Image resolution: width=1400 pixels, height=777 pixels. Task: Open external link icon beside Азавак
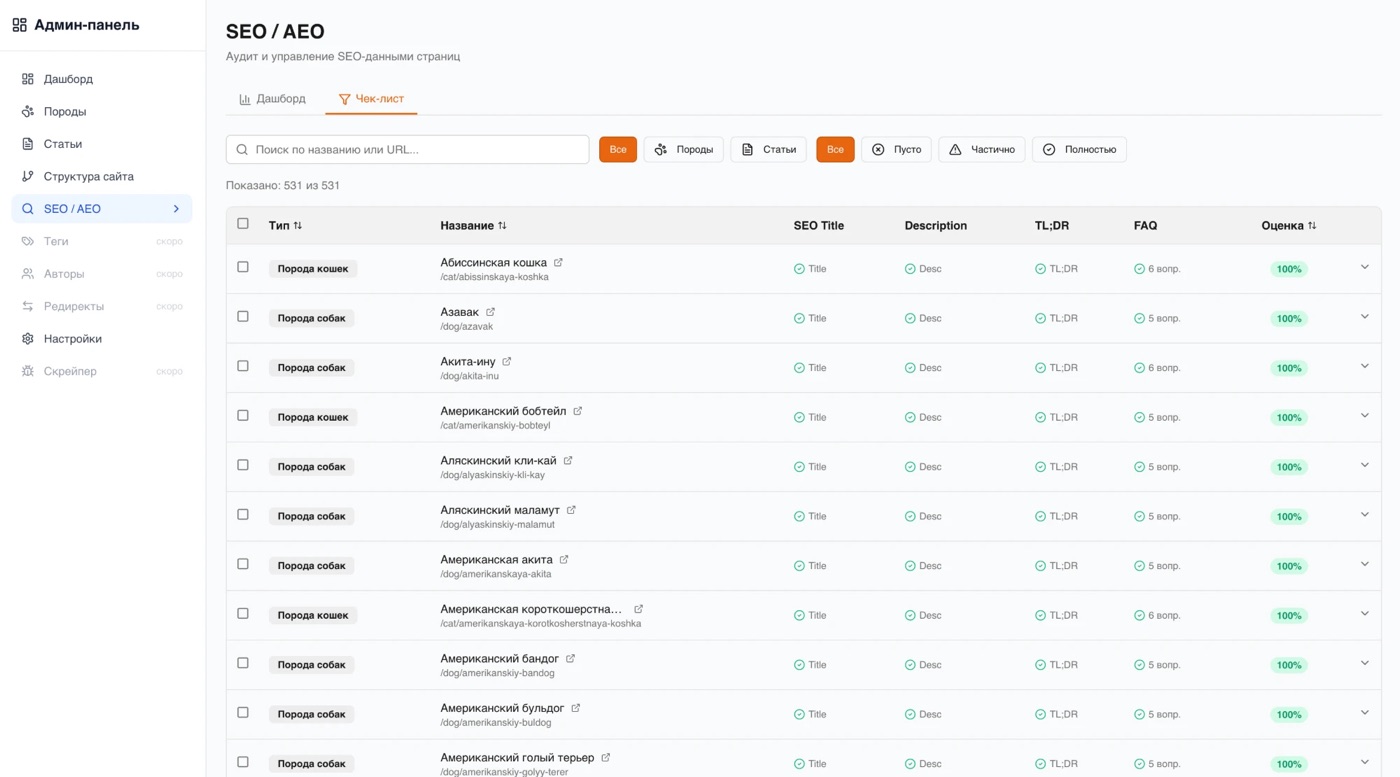point(490,312)
